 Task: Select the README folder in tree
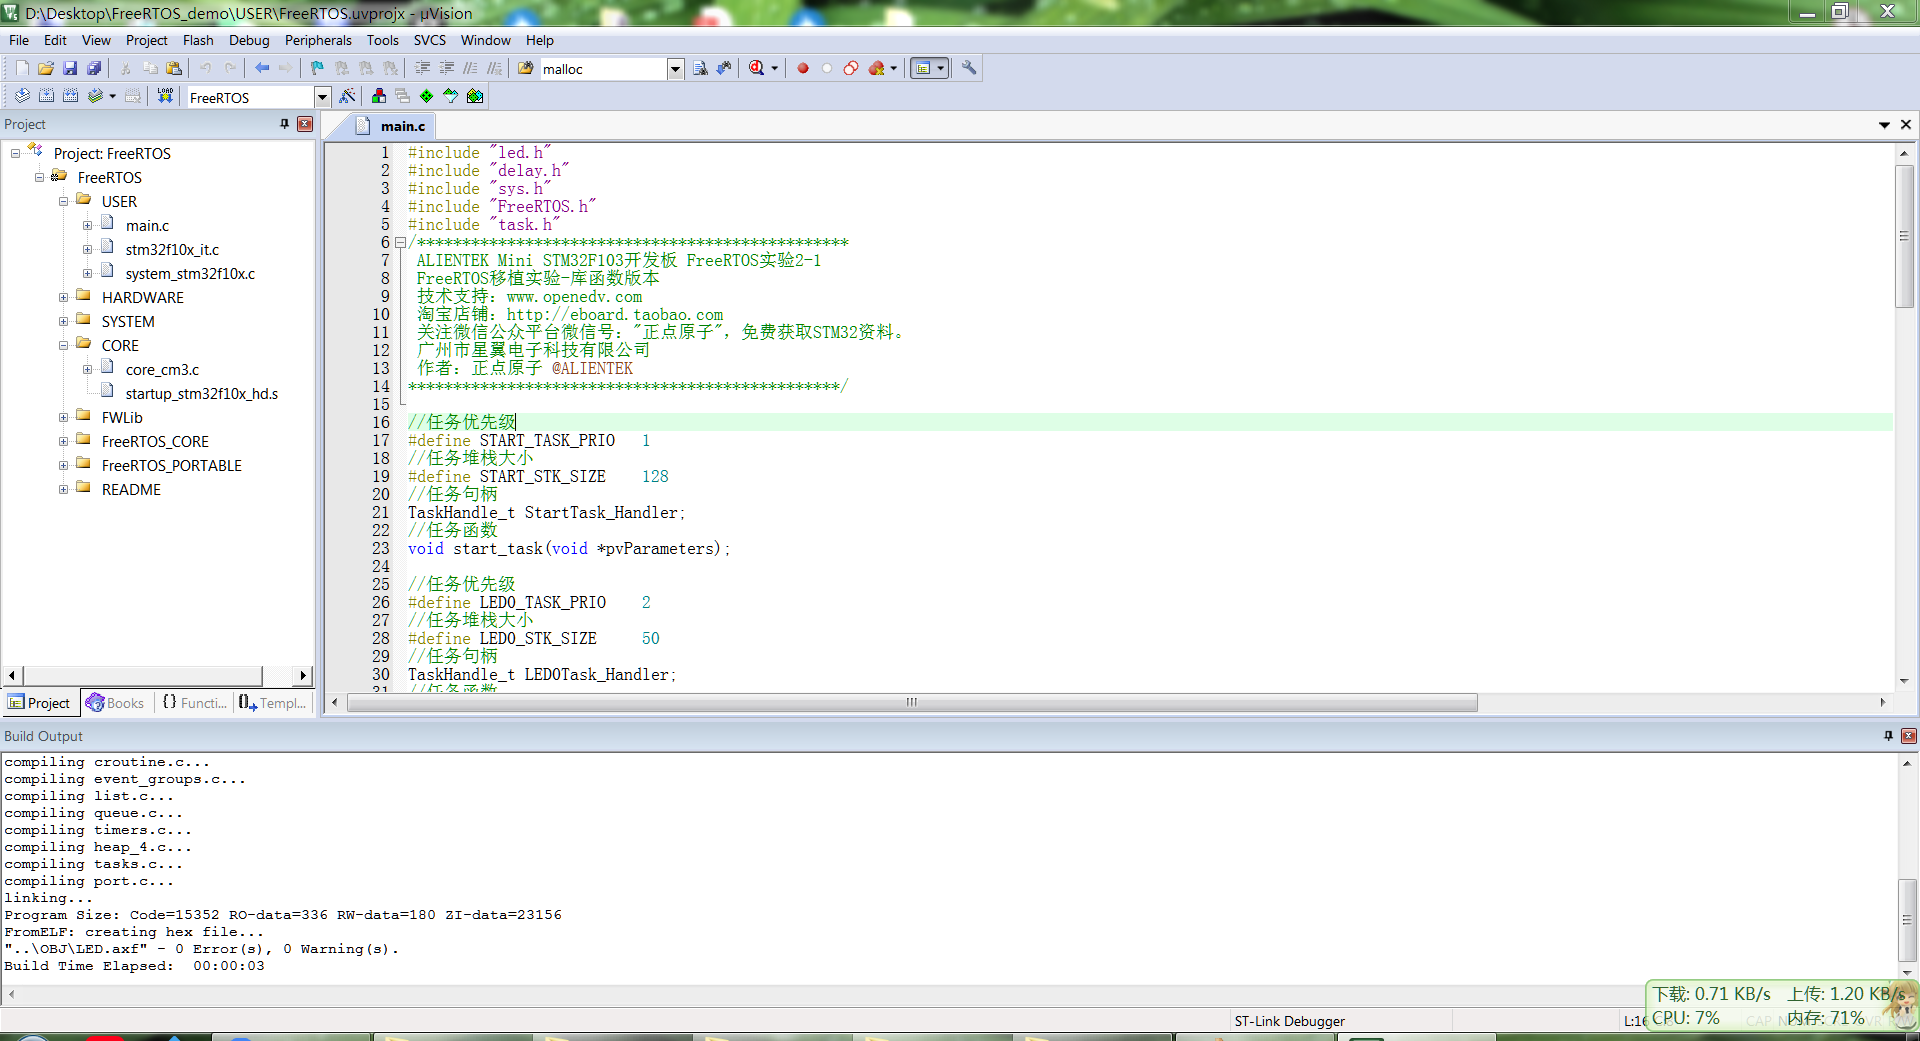131,489
